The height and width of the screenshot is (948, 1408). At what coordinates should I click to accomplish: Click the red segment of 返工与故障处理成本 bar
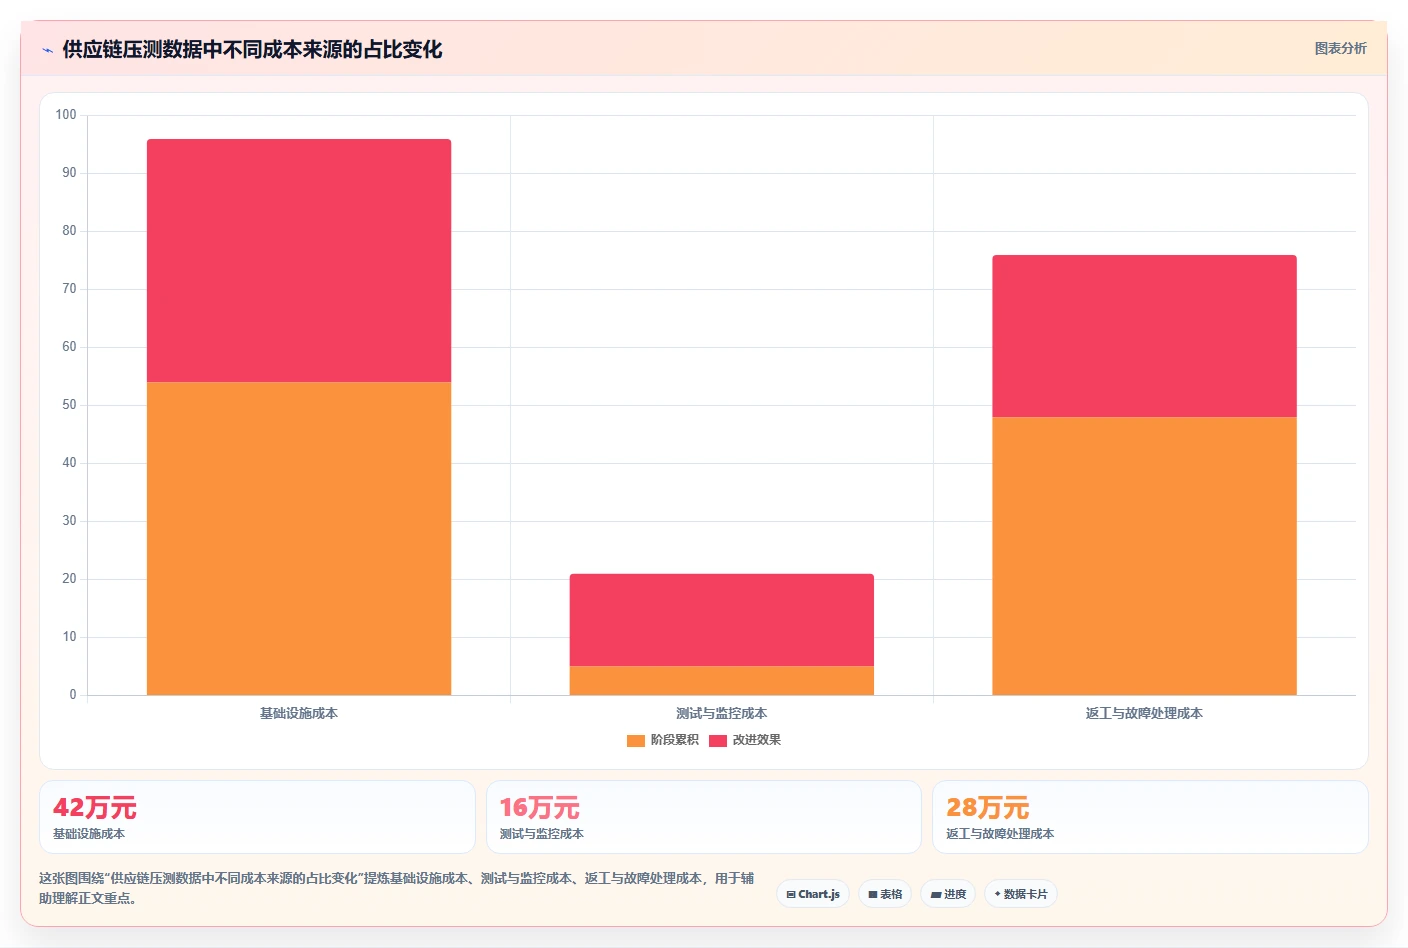(1144, 336)
